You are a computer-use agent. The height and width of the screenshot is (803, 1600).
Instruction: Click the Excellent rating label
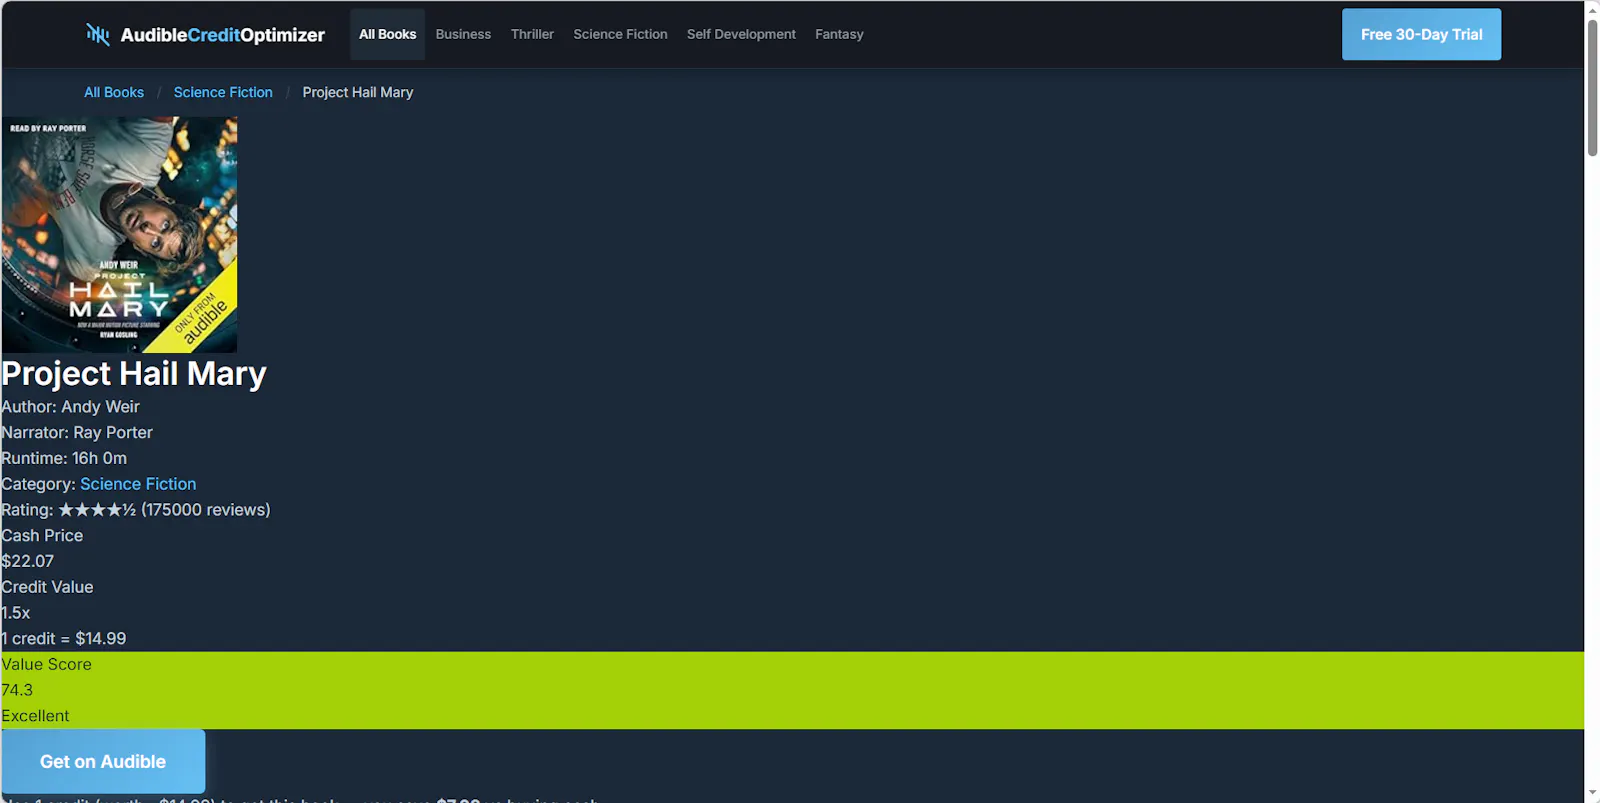(x=35, y=716)
